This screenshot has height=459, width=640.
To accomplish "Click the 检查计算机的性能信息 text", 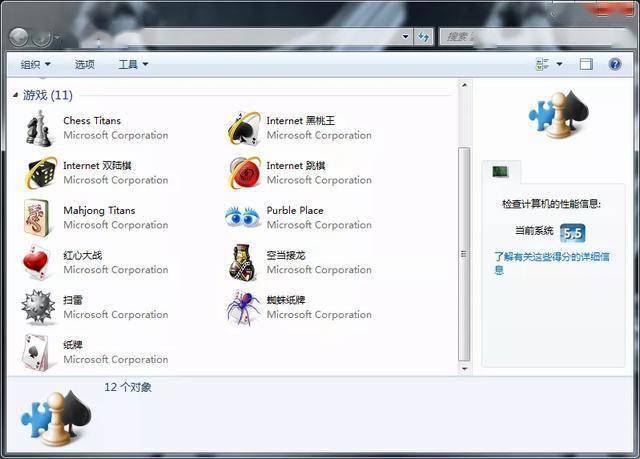I will pos(551,204).
